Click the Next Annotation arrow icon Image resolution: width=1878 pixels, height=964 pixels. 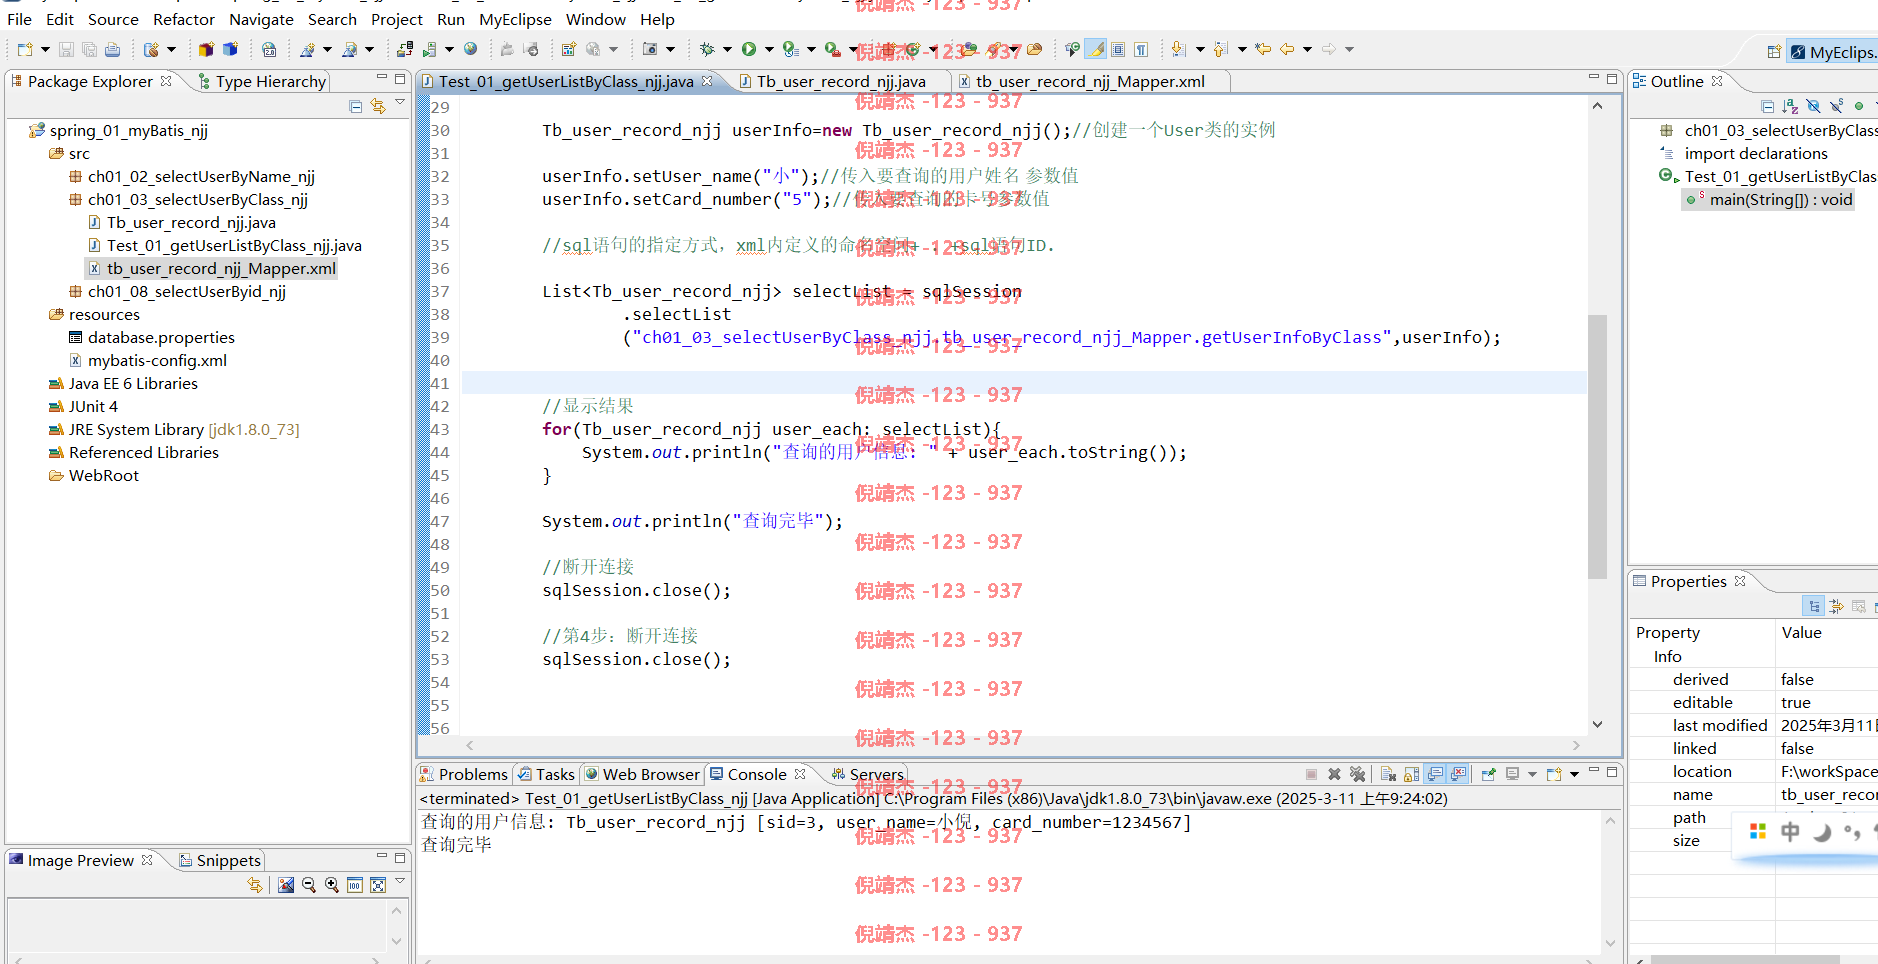tap(1178, 49)
